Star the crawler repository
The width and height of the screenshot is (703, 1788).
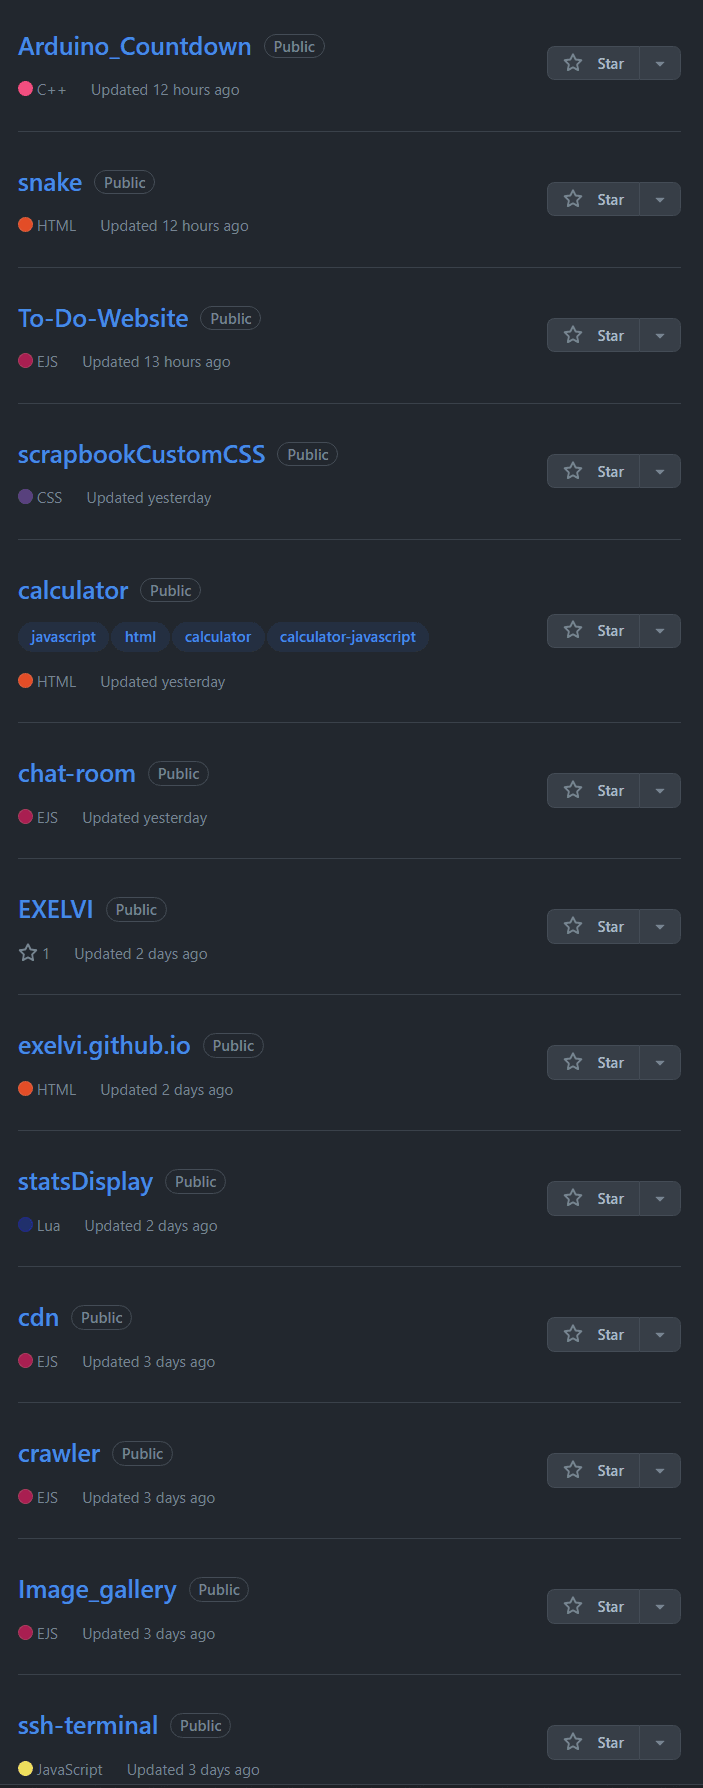pyautogui.click(x=594, y=1471)
